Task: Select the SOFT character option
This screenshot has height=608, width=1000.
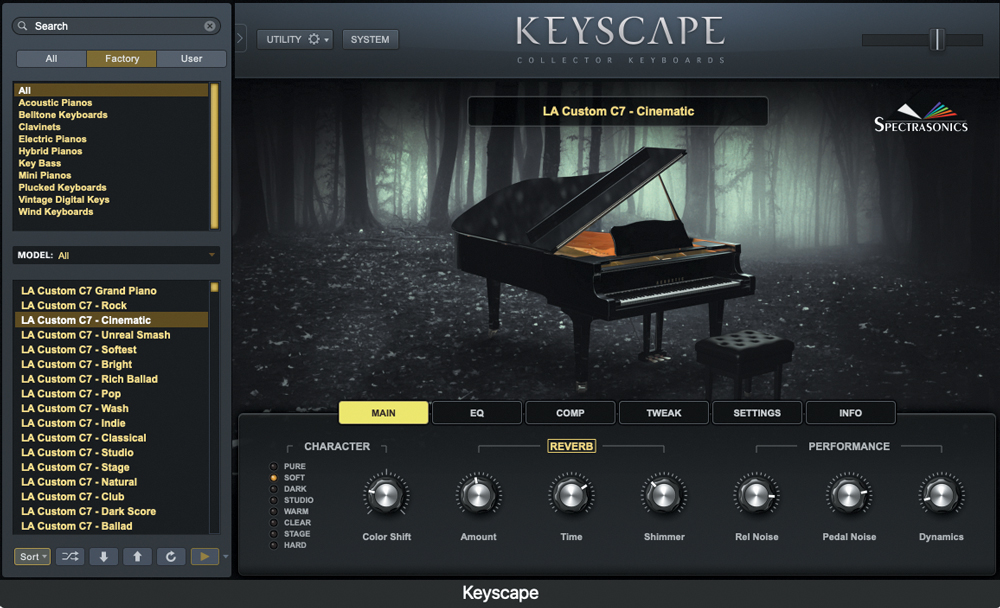Action: (x=287, y=478)
